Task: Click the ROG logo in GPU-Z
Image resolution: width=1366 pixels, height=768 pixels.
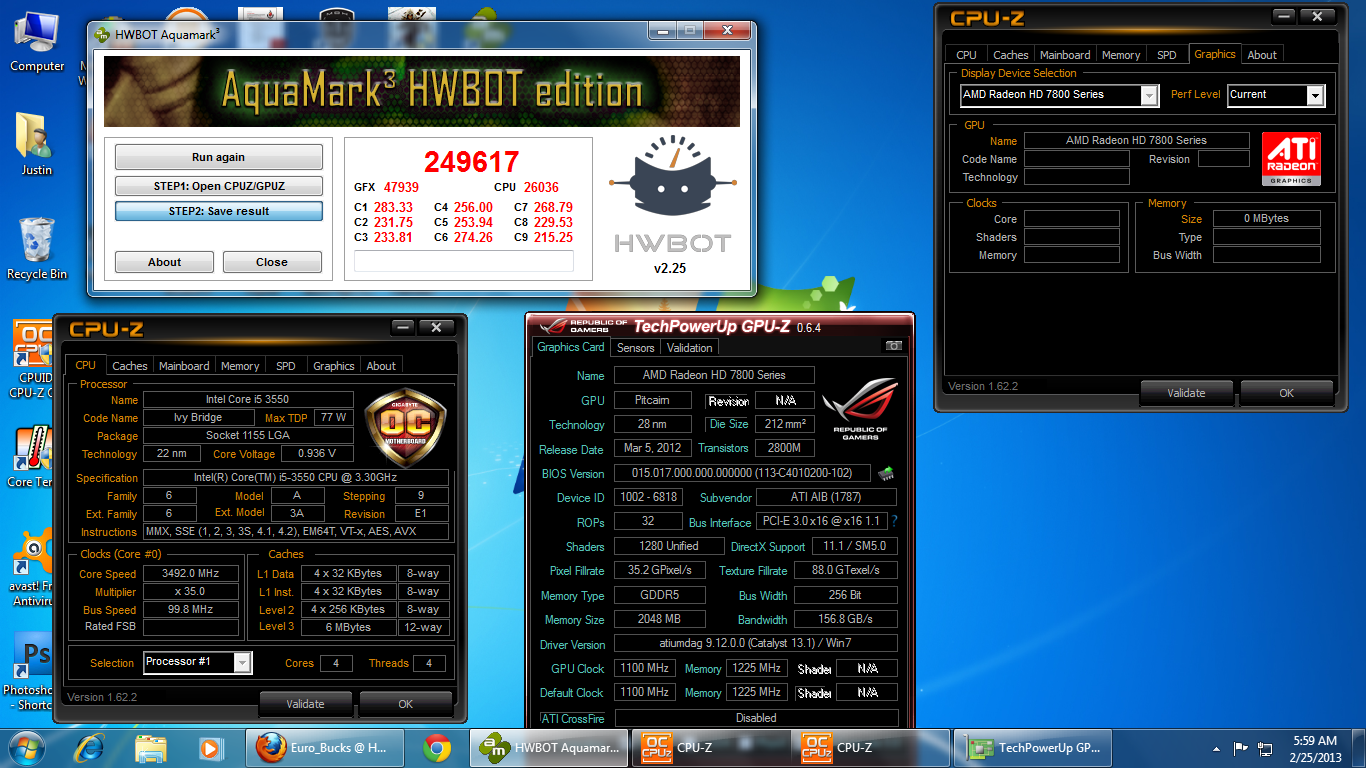Action: (859, 411)
